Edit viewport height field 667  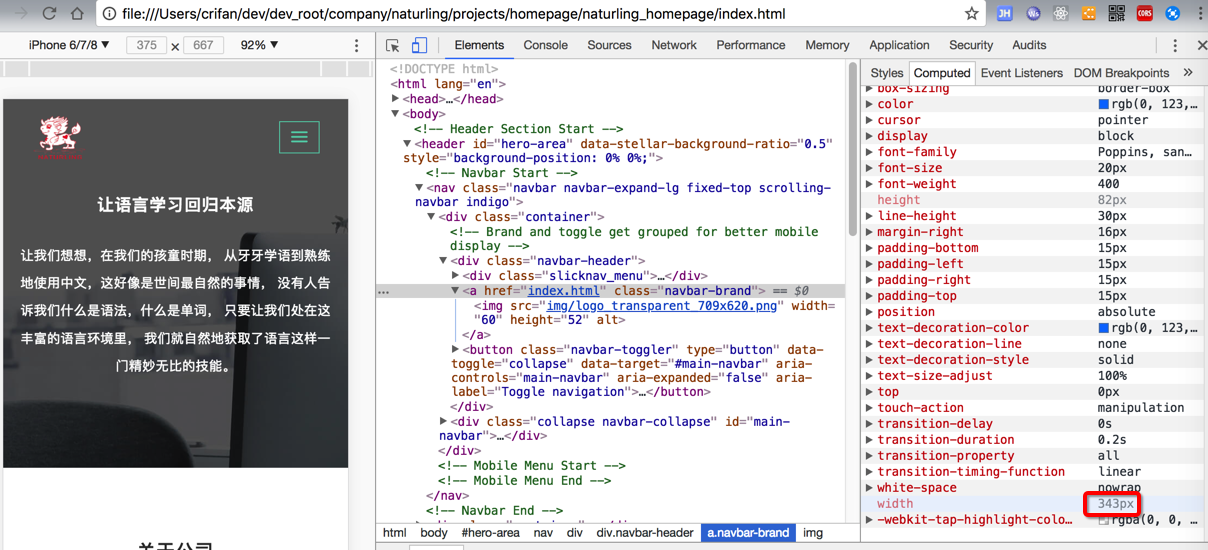pyautogui.click(x=204, y=45)
